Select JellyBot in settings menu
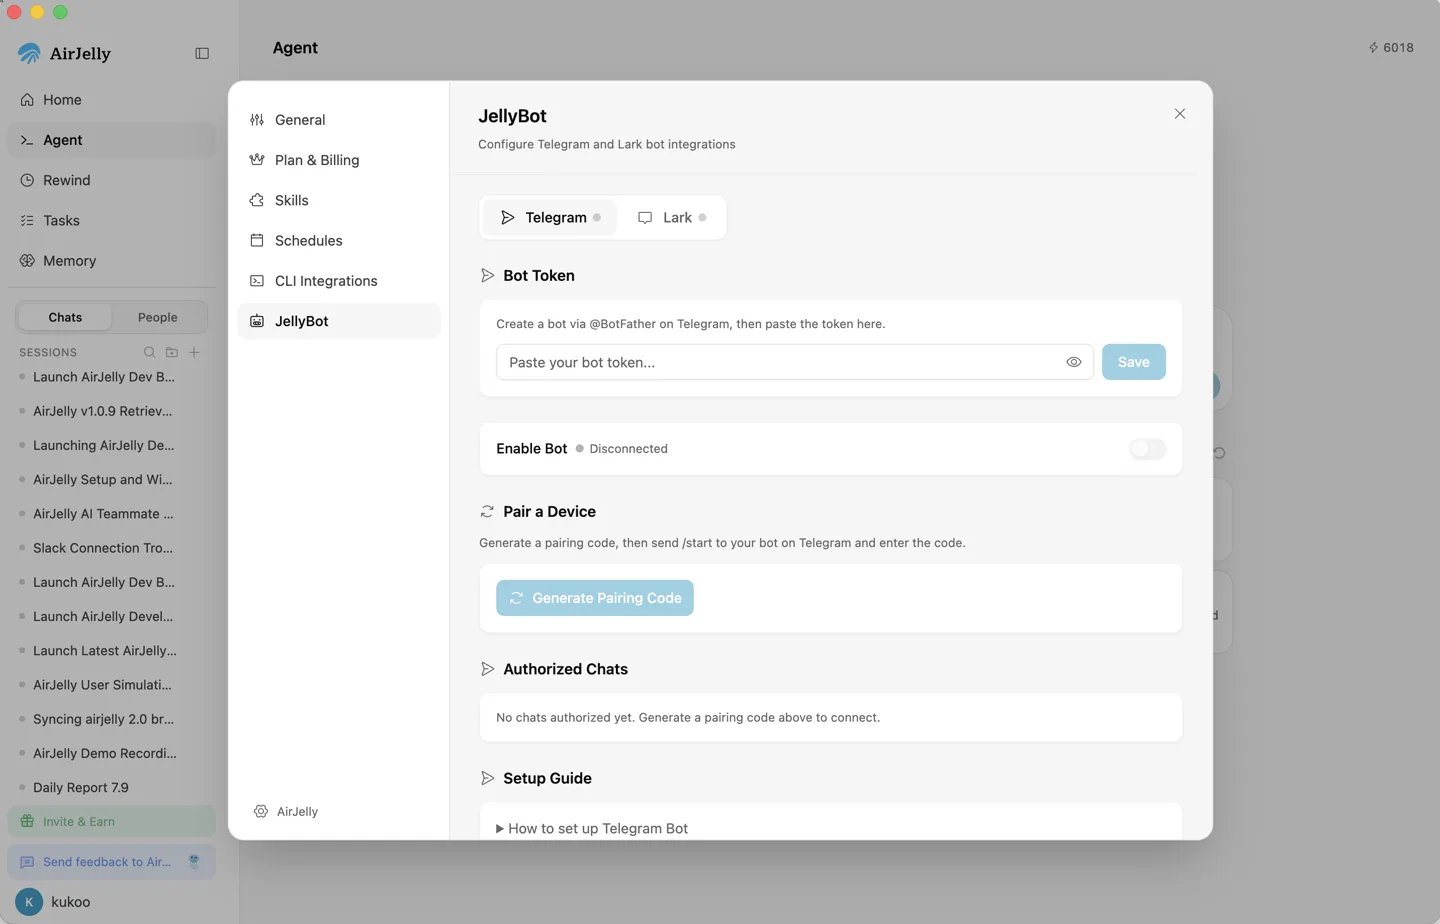Screen dimensions: 1440x924 click(339, 321)
